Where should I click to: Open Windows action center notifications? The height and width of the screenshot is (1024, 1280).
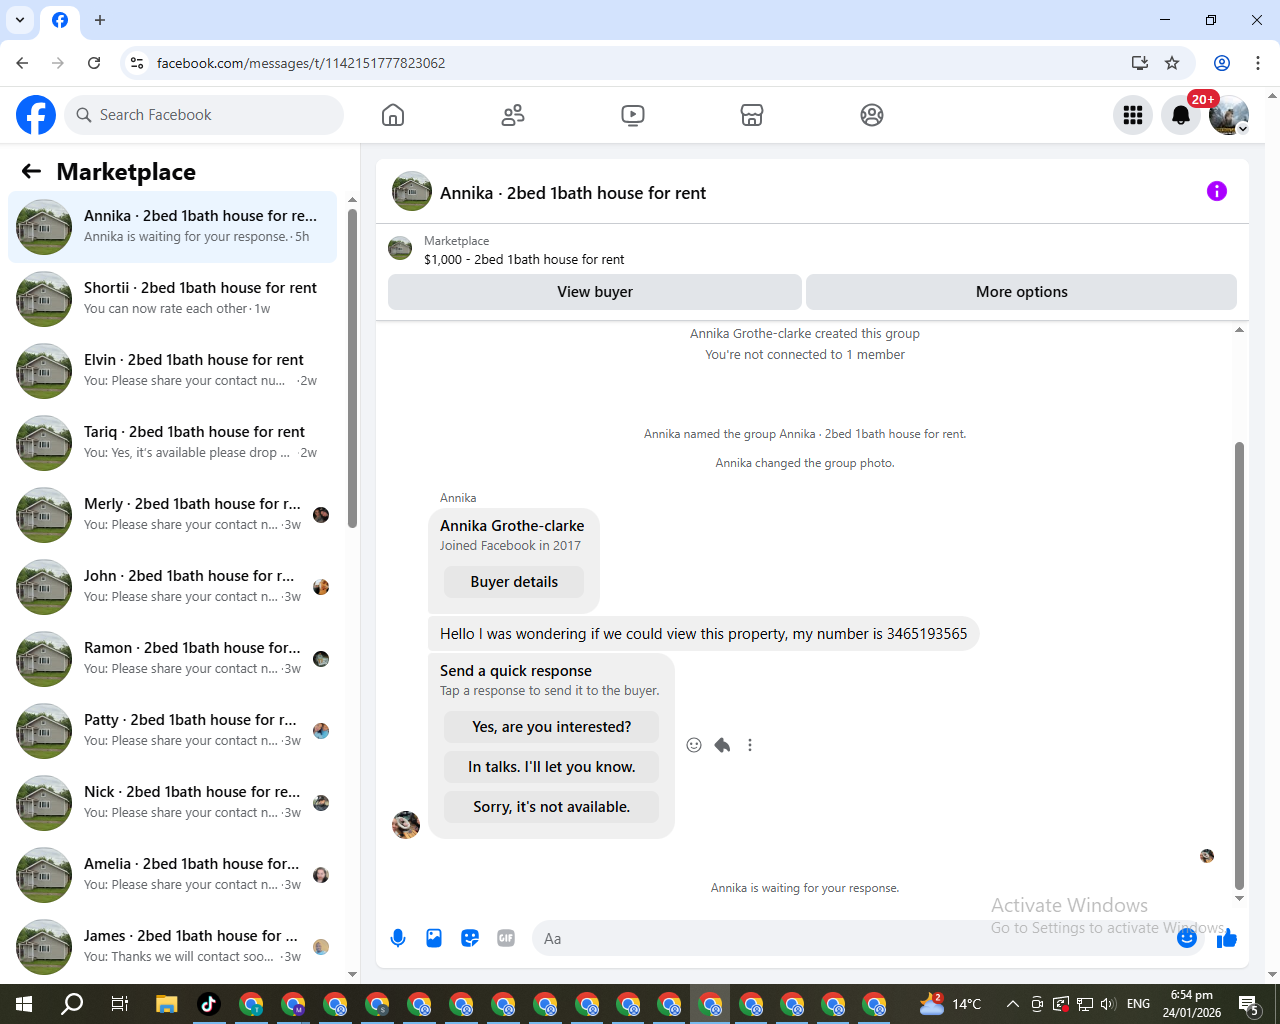(x=1248, y=1004)
